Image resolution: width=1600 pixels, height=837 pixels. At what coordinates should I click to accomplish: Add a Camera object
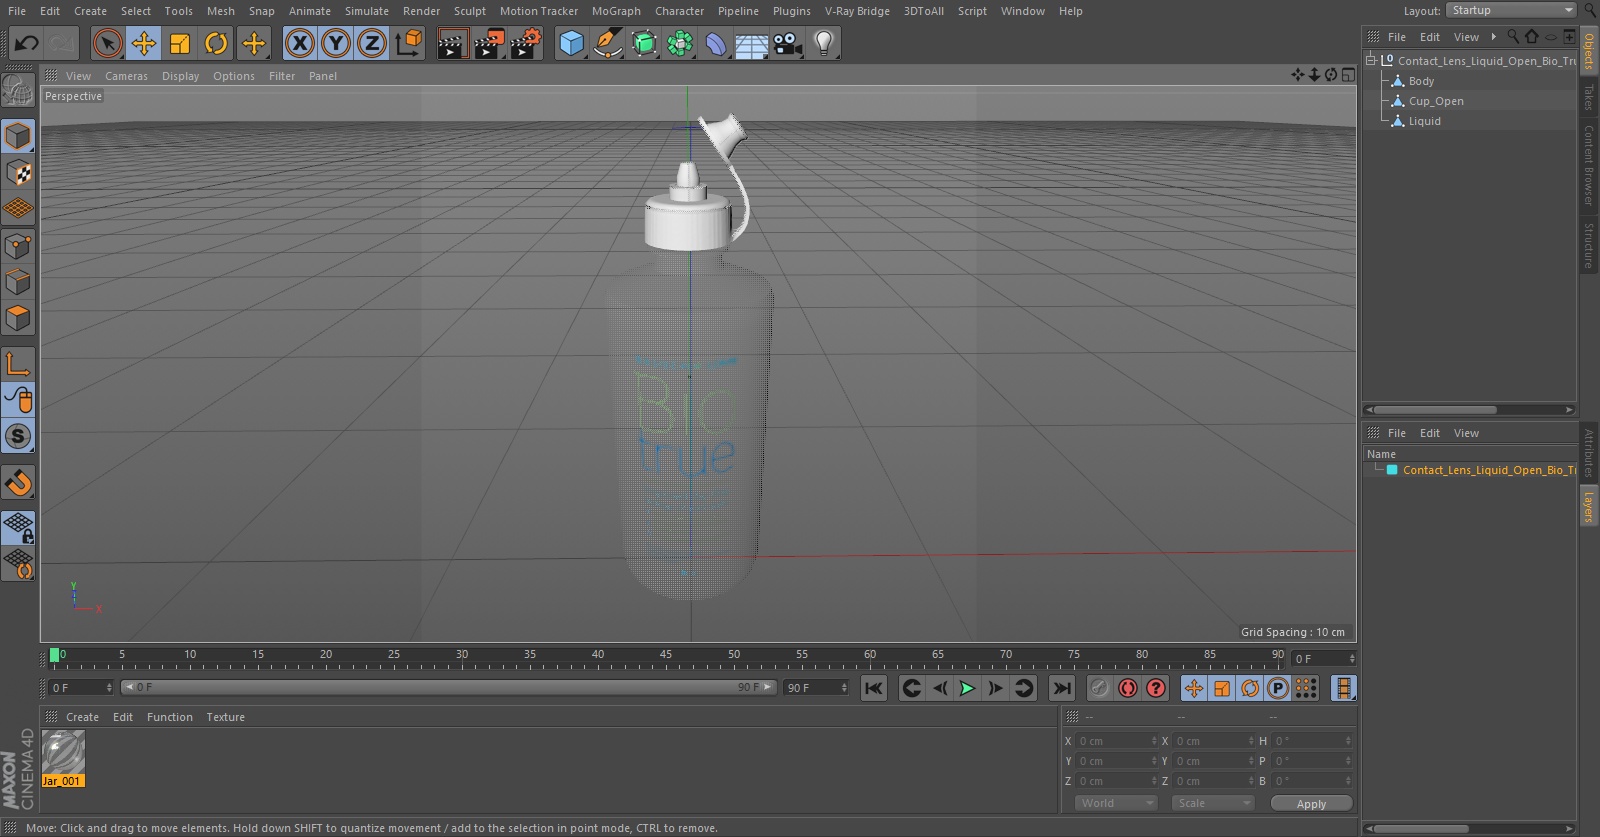coord(788,43)
